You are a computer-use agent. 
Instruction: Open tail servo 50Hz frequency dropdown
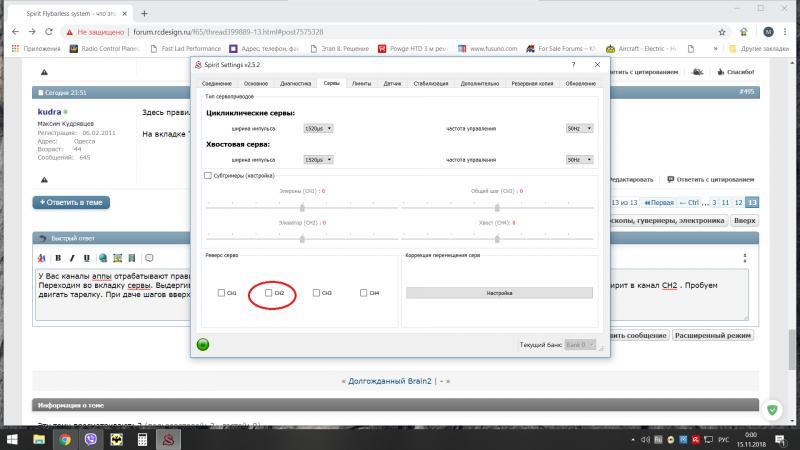[x=579, y=159]
